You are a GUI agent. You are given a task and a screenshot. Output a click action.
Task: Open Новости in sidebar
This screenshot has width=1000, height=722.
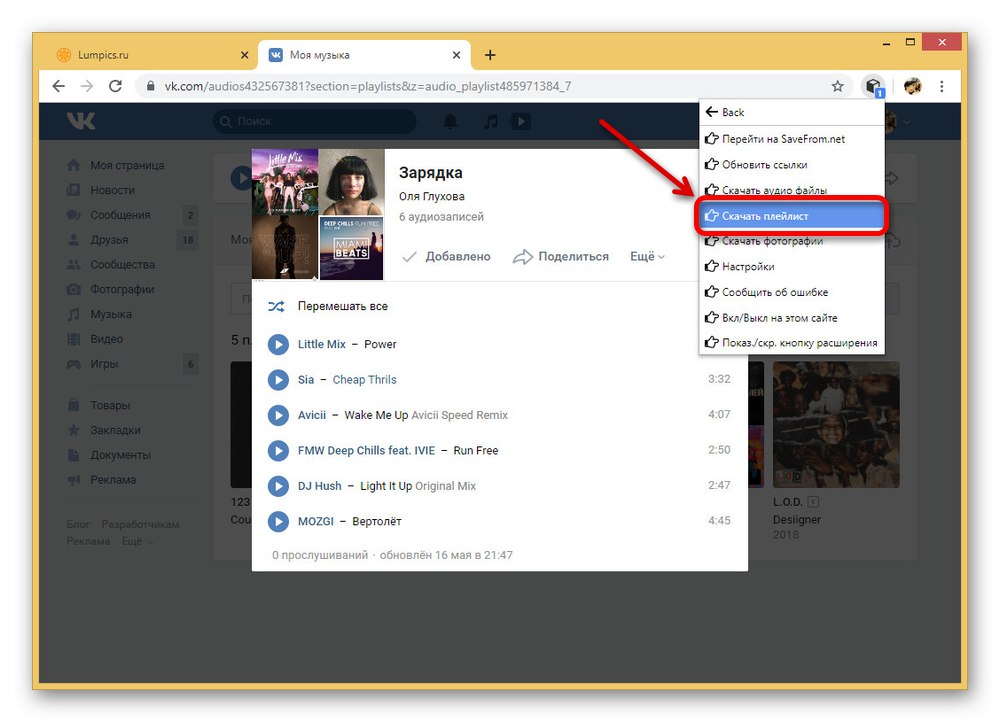102,190
